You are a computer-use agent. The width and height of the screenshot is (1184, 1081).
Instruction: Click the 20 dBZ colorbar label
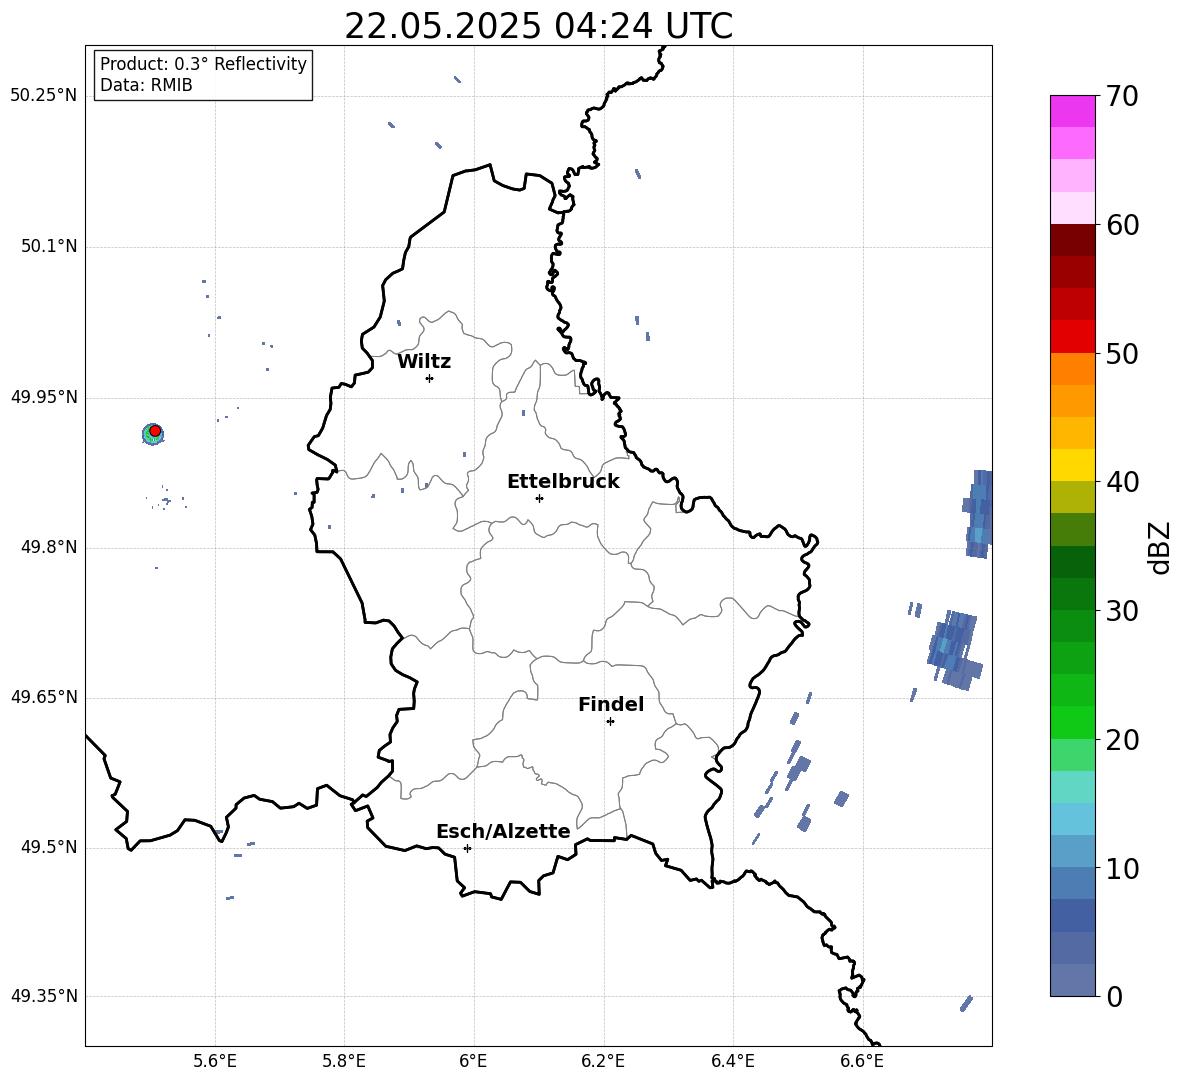[x=1122, y=740]
